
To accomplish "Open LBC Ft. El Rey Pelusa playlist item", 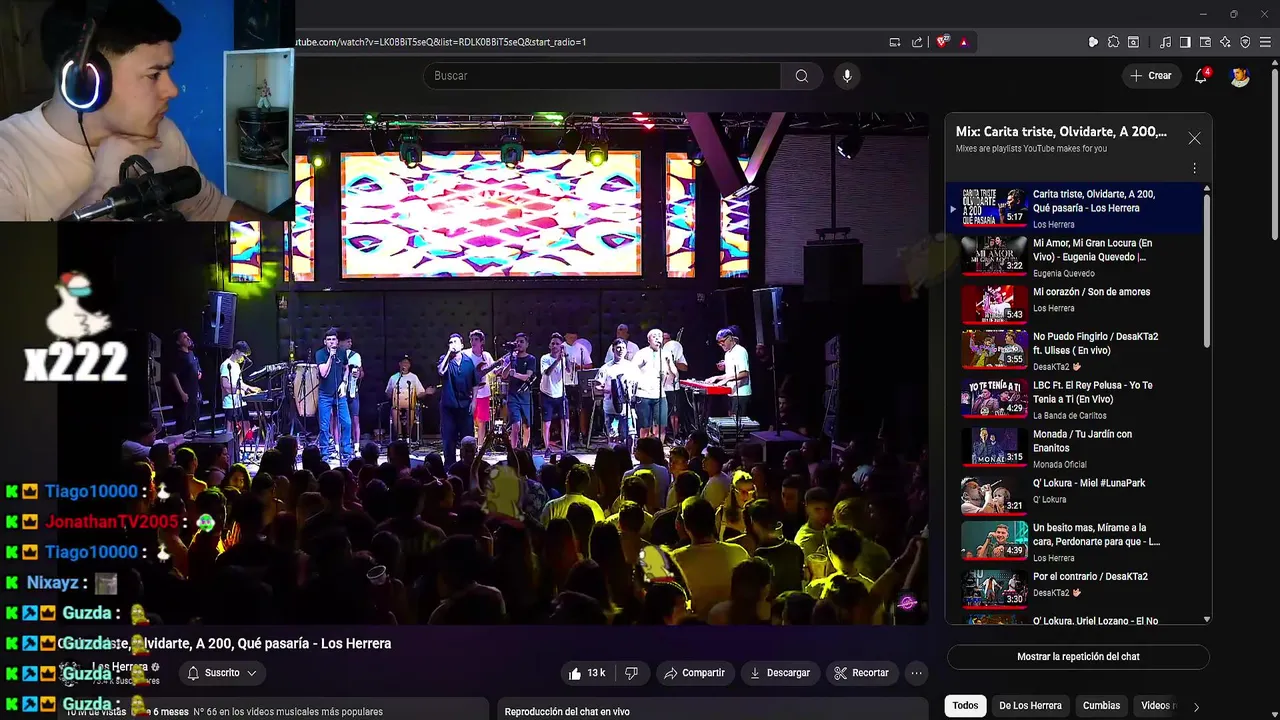I will point(1075,399).
